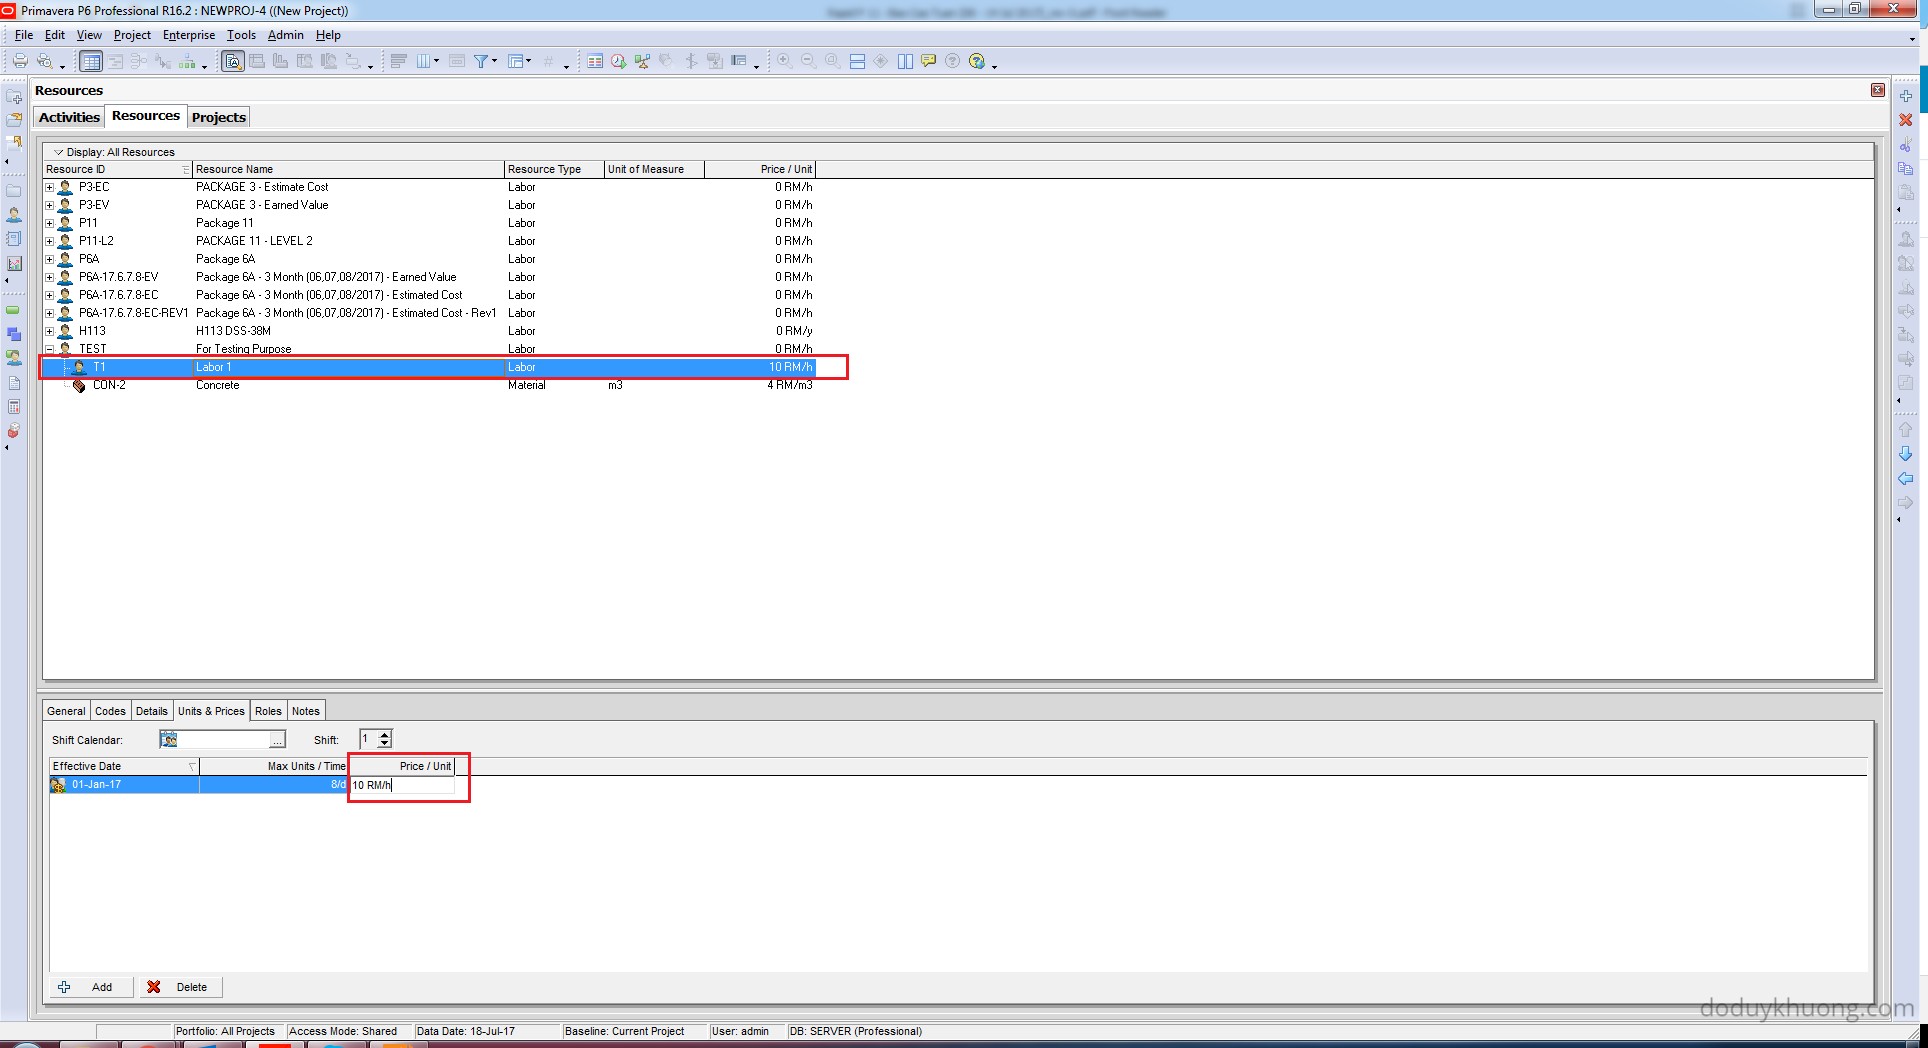This screenshot has width=1928, height=1048.
Task: Click the blue move left arrow icon
Action: (1906, 479)
